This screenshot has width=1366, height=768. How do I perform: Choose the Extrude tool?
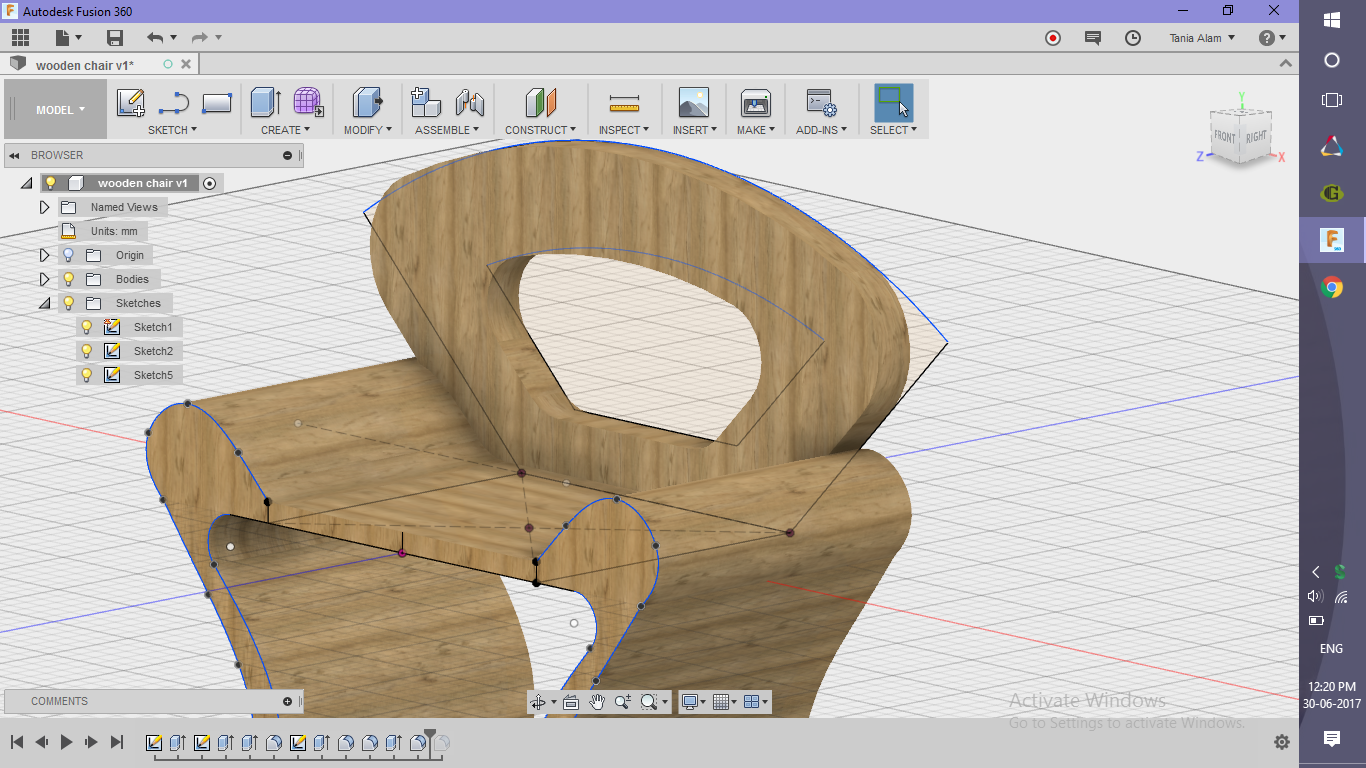[x=265, y=102]
